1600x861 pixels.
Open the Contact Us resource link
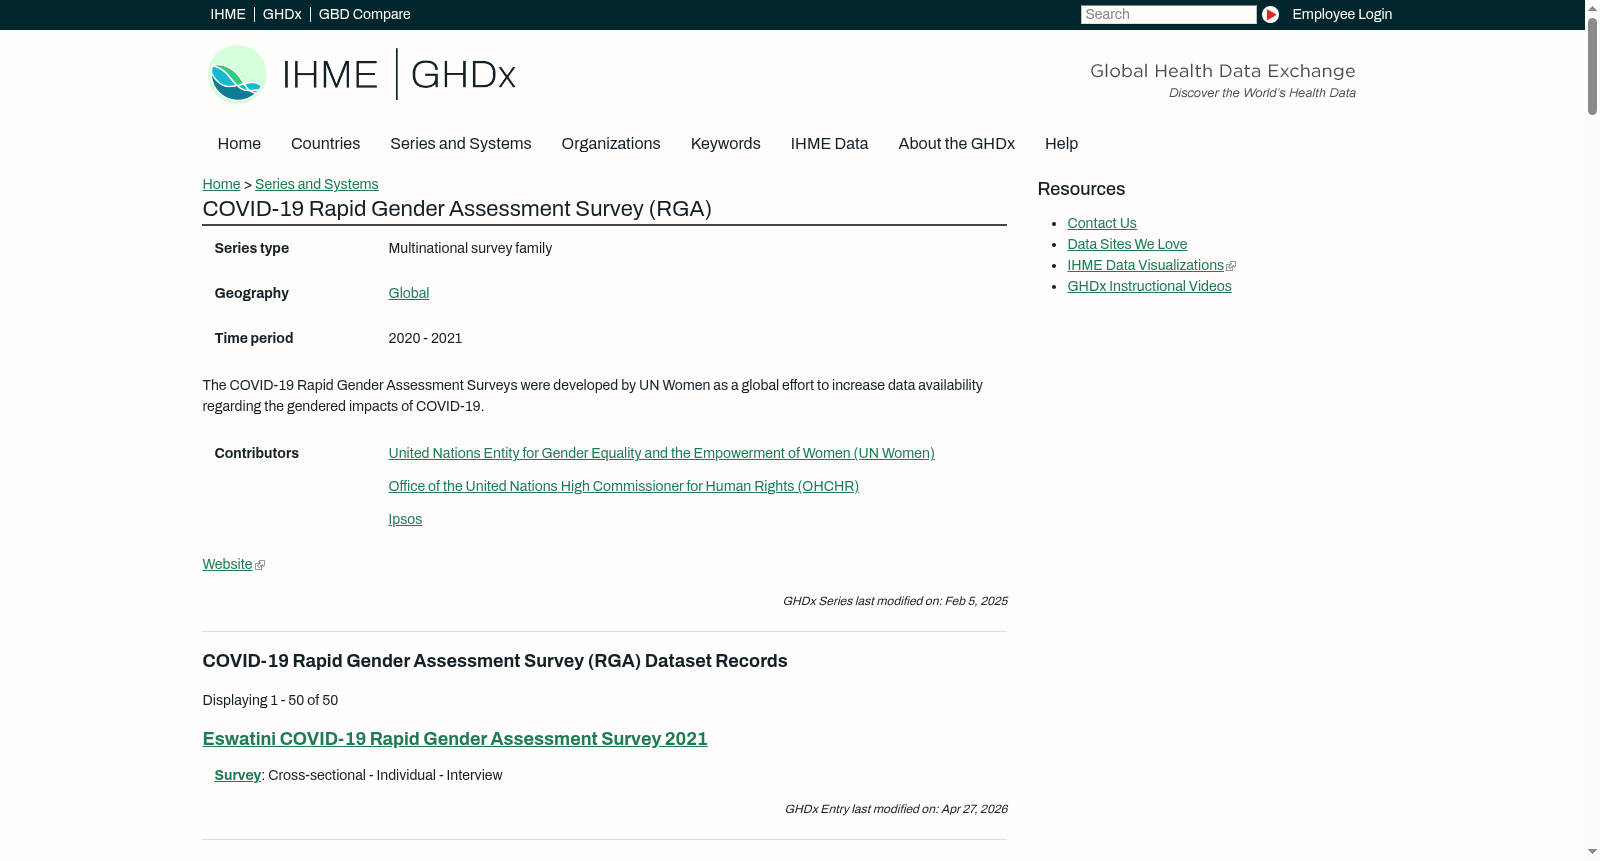click(x=1102, y=223)
